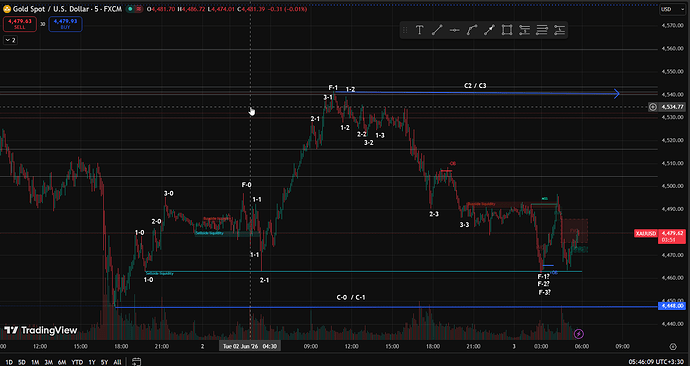The width and height of the screenshot is (690, 366).
Task: Click the TradingView logo
Action: [40, 330]
